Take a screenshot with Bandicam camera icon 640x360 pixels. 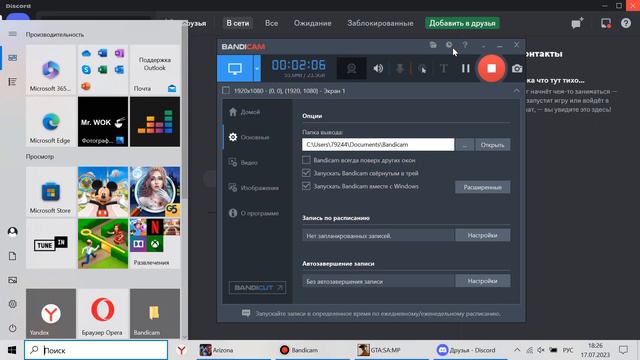click(517, 69)
